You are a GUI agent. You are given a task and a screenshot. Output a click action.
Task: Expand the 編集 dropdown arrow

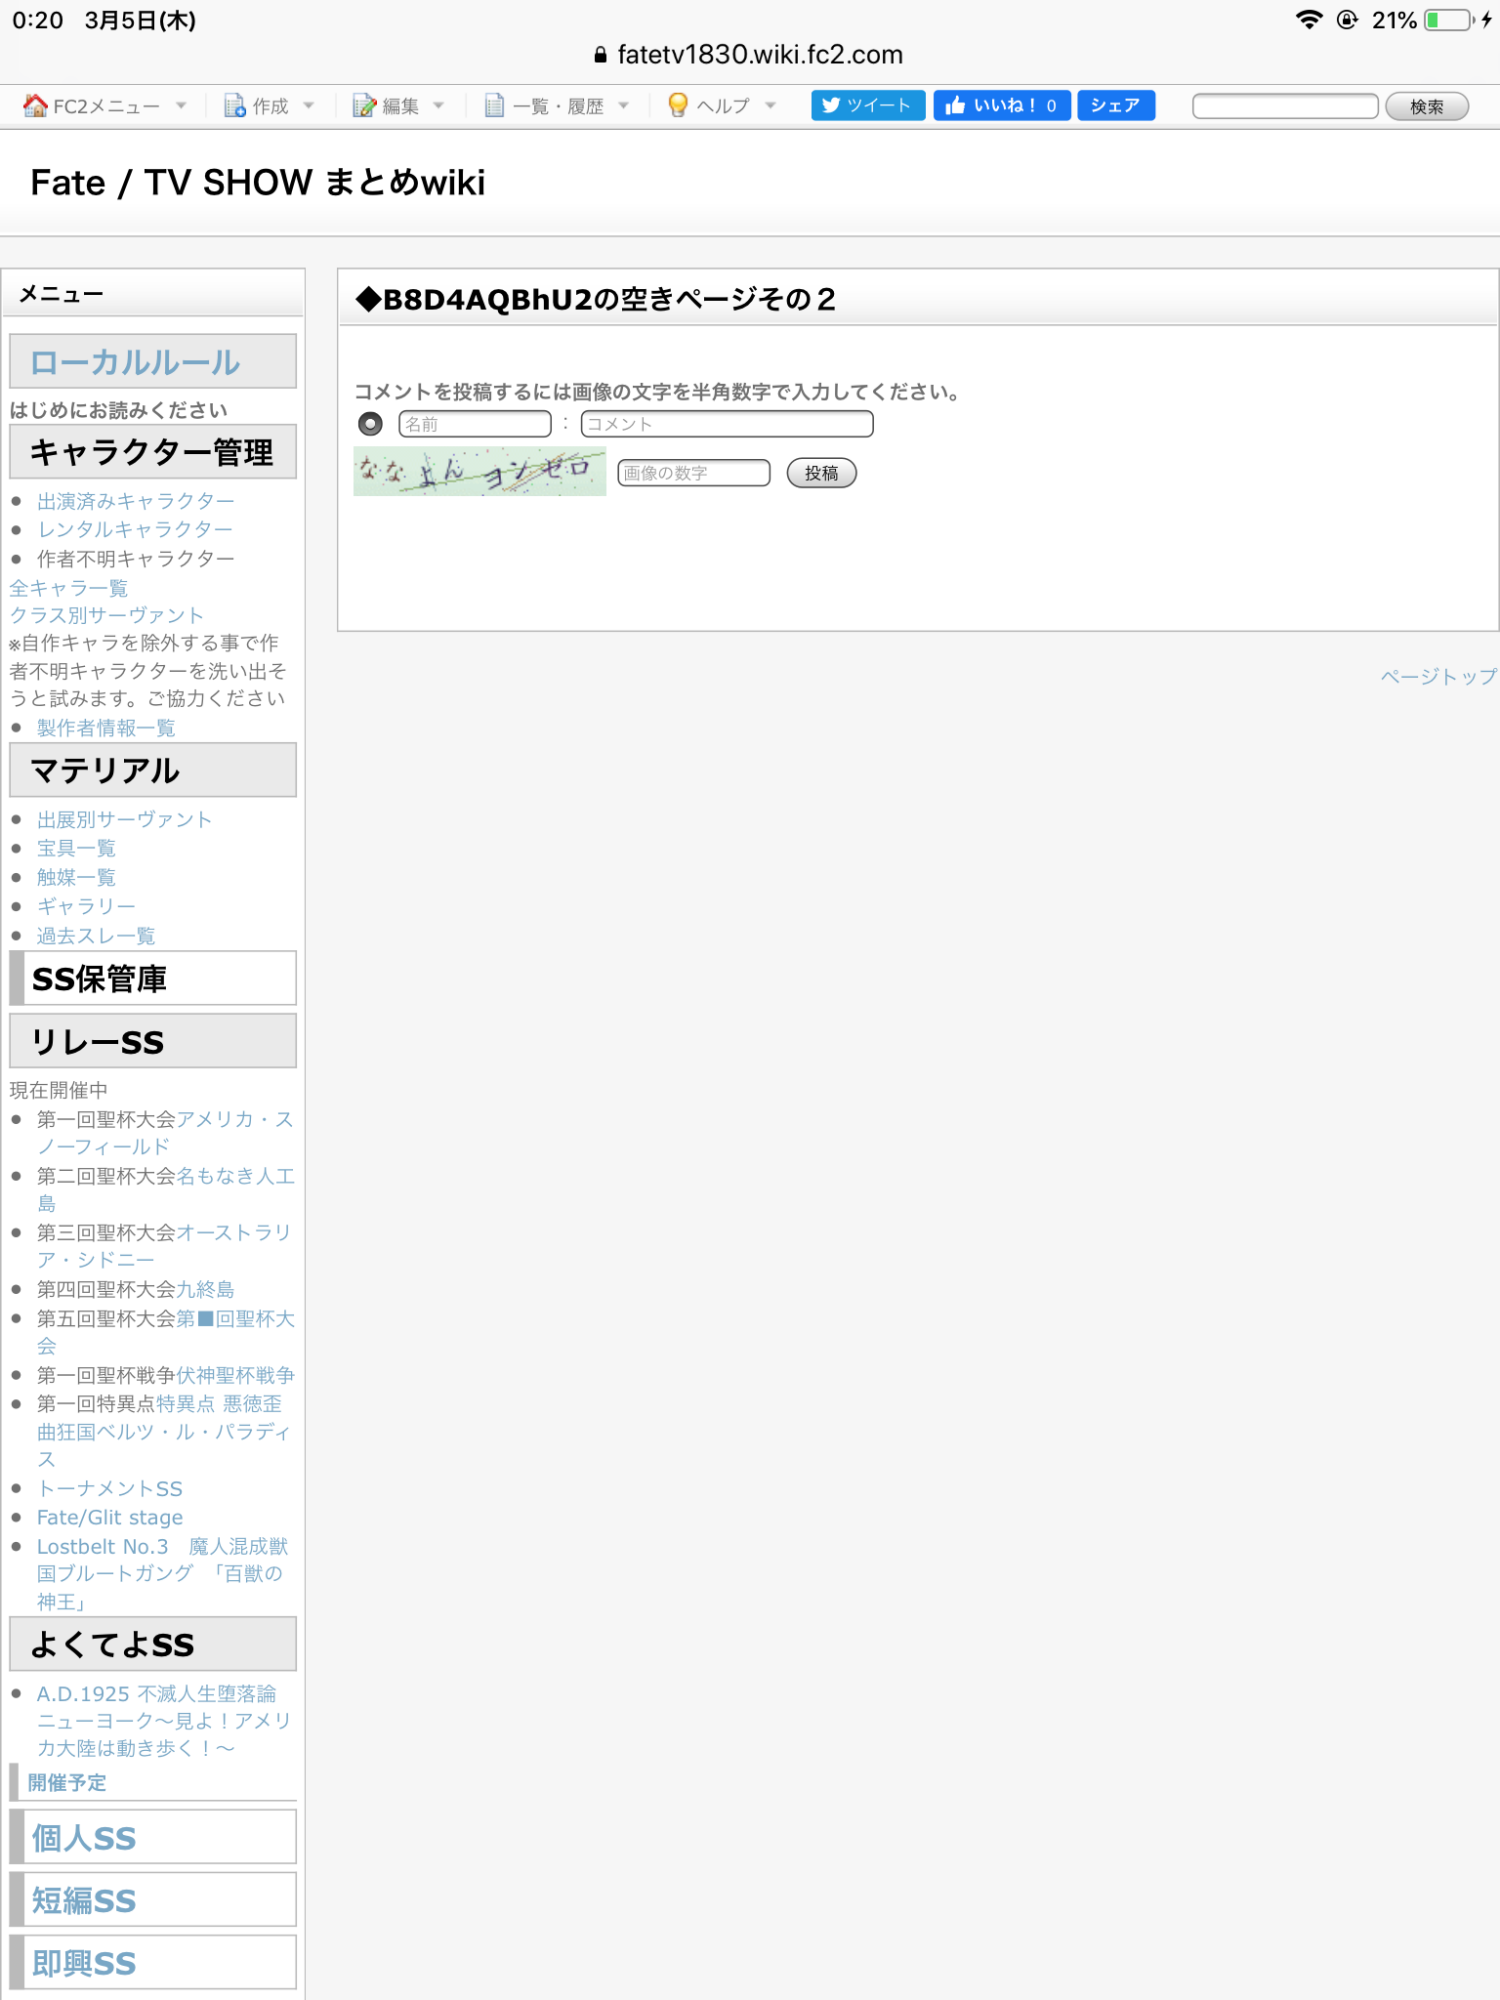(438, 106)
